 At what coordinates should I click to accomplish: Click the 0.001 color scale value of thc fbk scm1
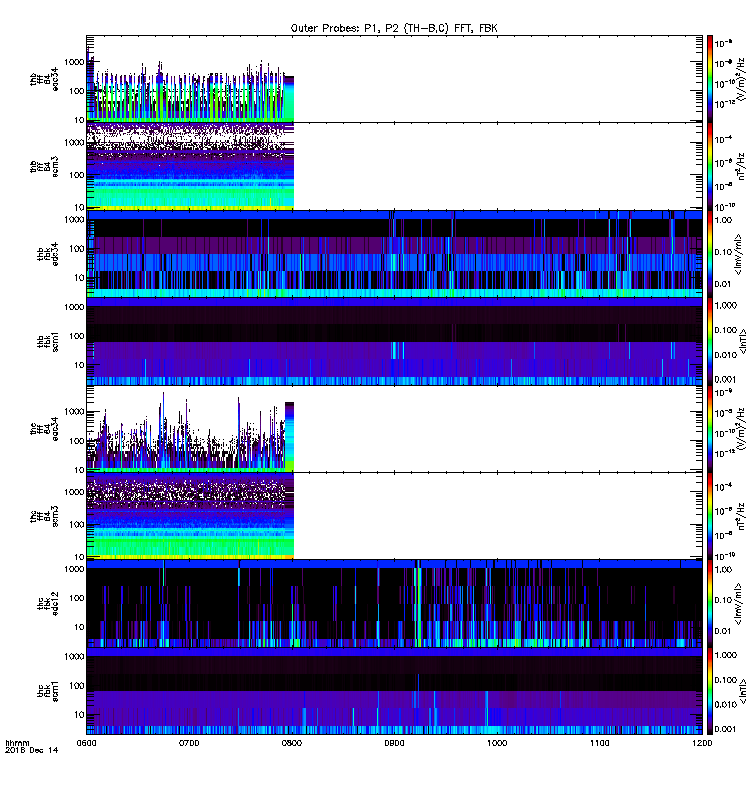point(726,729)
